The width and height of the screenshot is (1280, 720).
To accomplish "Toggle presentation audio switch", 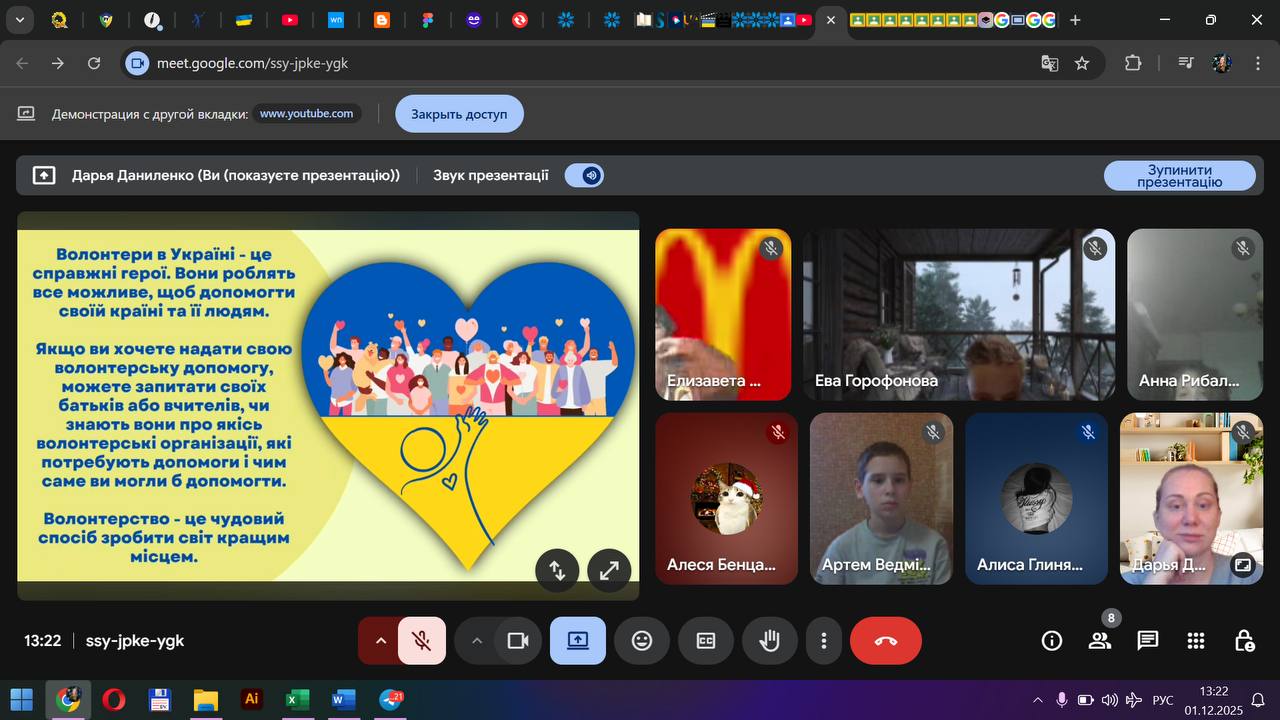I will 584,176.
